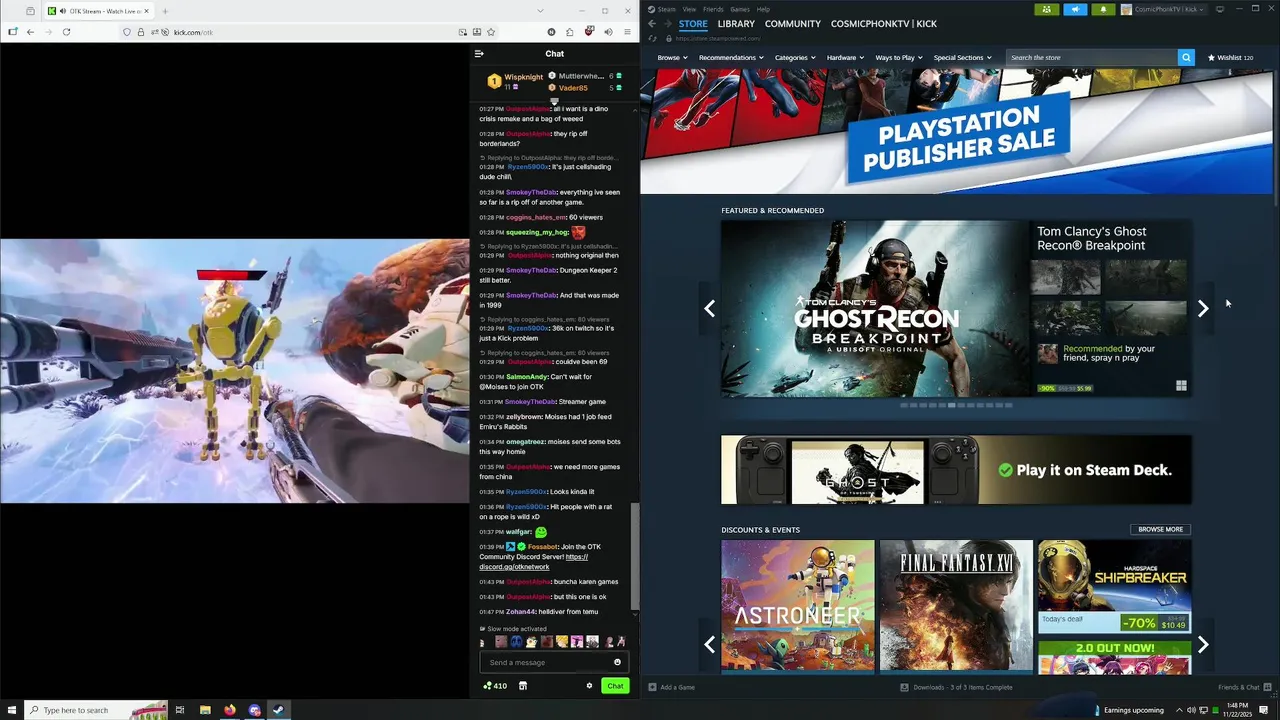The width and height of the screenshot is (1280, 720).
Task: Focus the Search the store field
Action: pos(1091,57)
